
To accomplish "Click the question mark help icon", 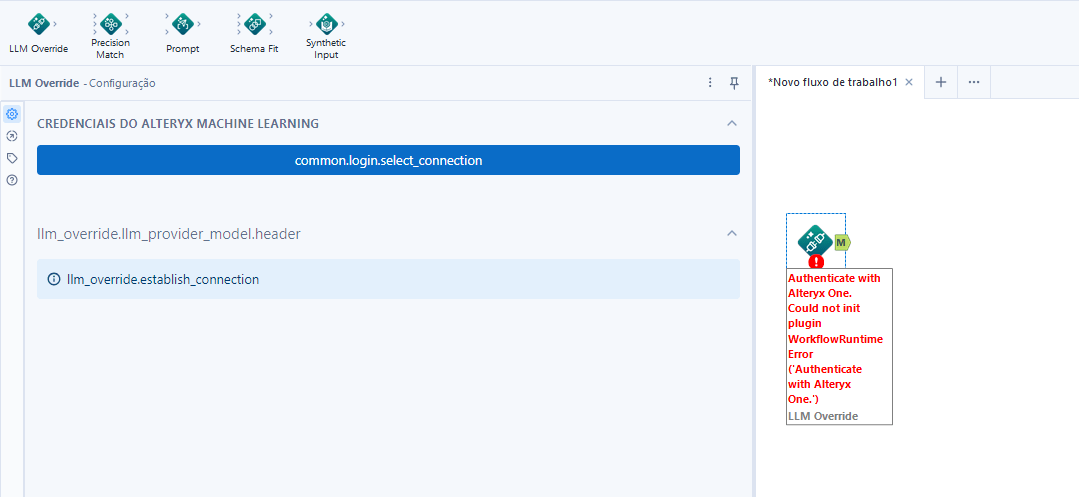I will [x=12, y=180].
